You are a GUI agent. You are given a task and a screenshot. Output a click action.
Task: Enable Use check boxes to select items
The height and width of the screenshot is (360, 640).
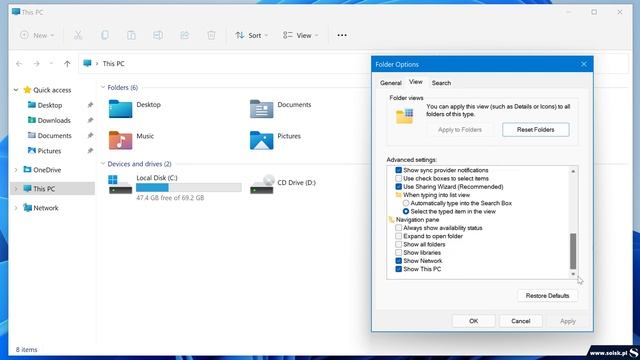(398, 178)
